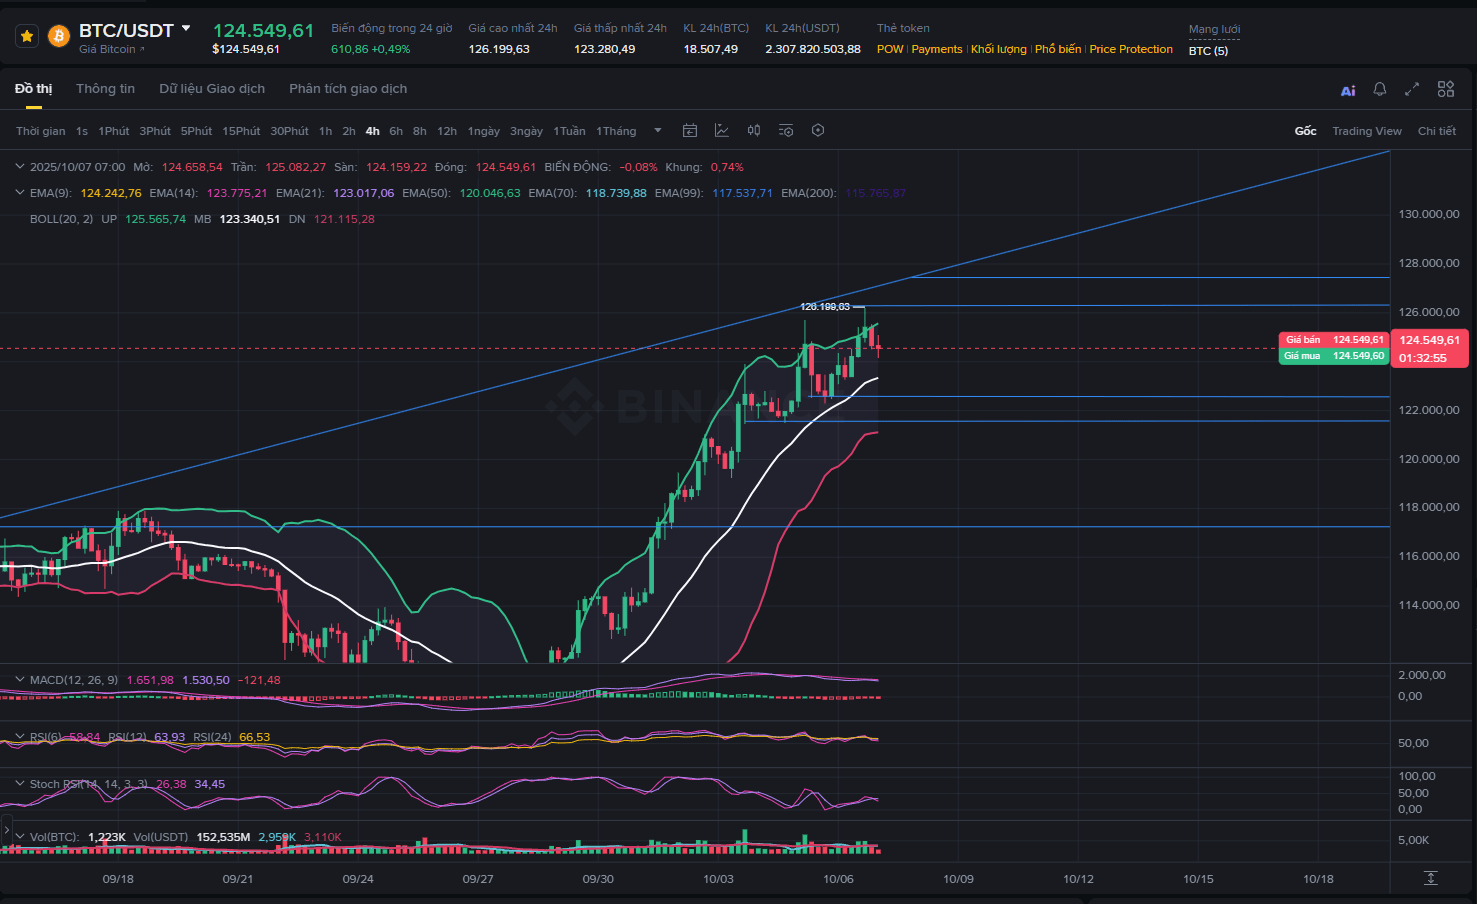Screen dimensions: 1477x904
Task: Click the red current price tag 124.549,61
Action: pos(1430,348)
